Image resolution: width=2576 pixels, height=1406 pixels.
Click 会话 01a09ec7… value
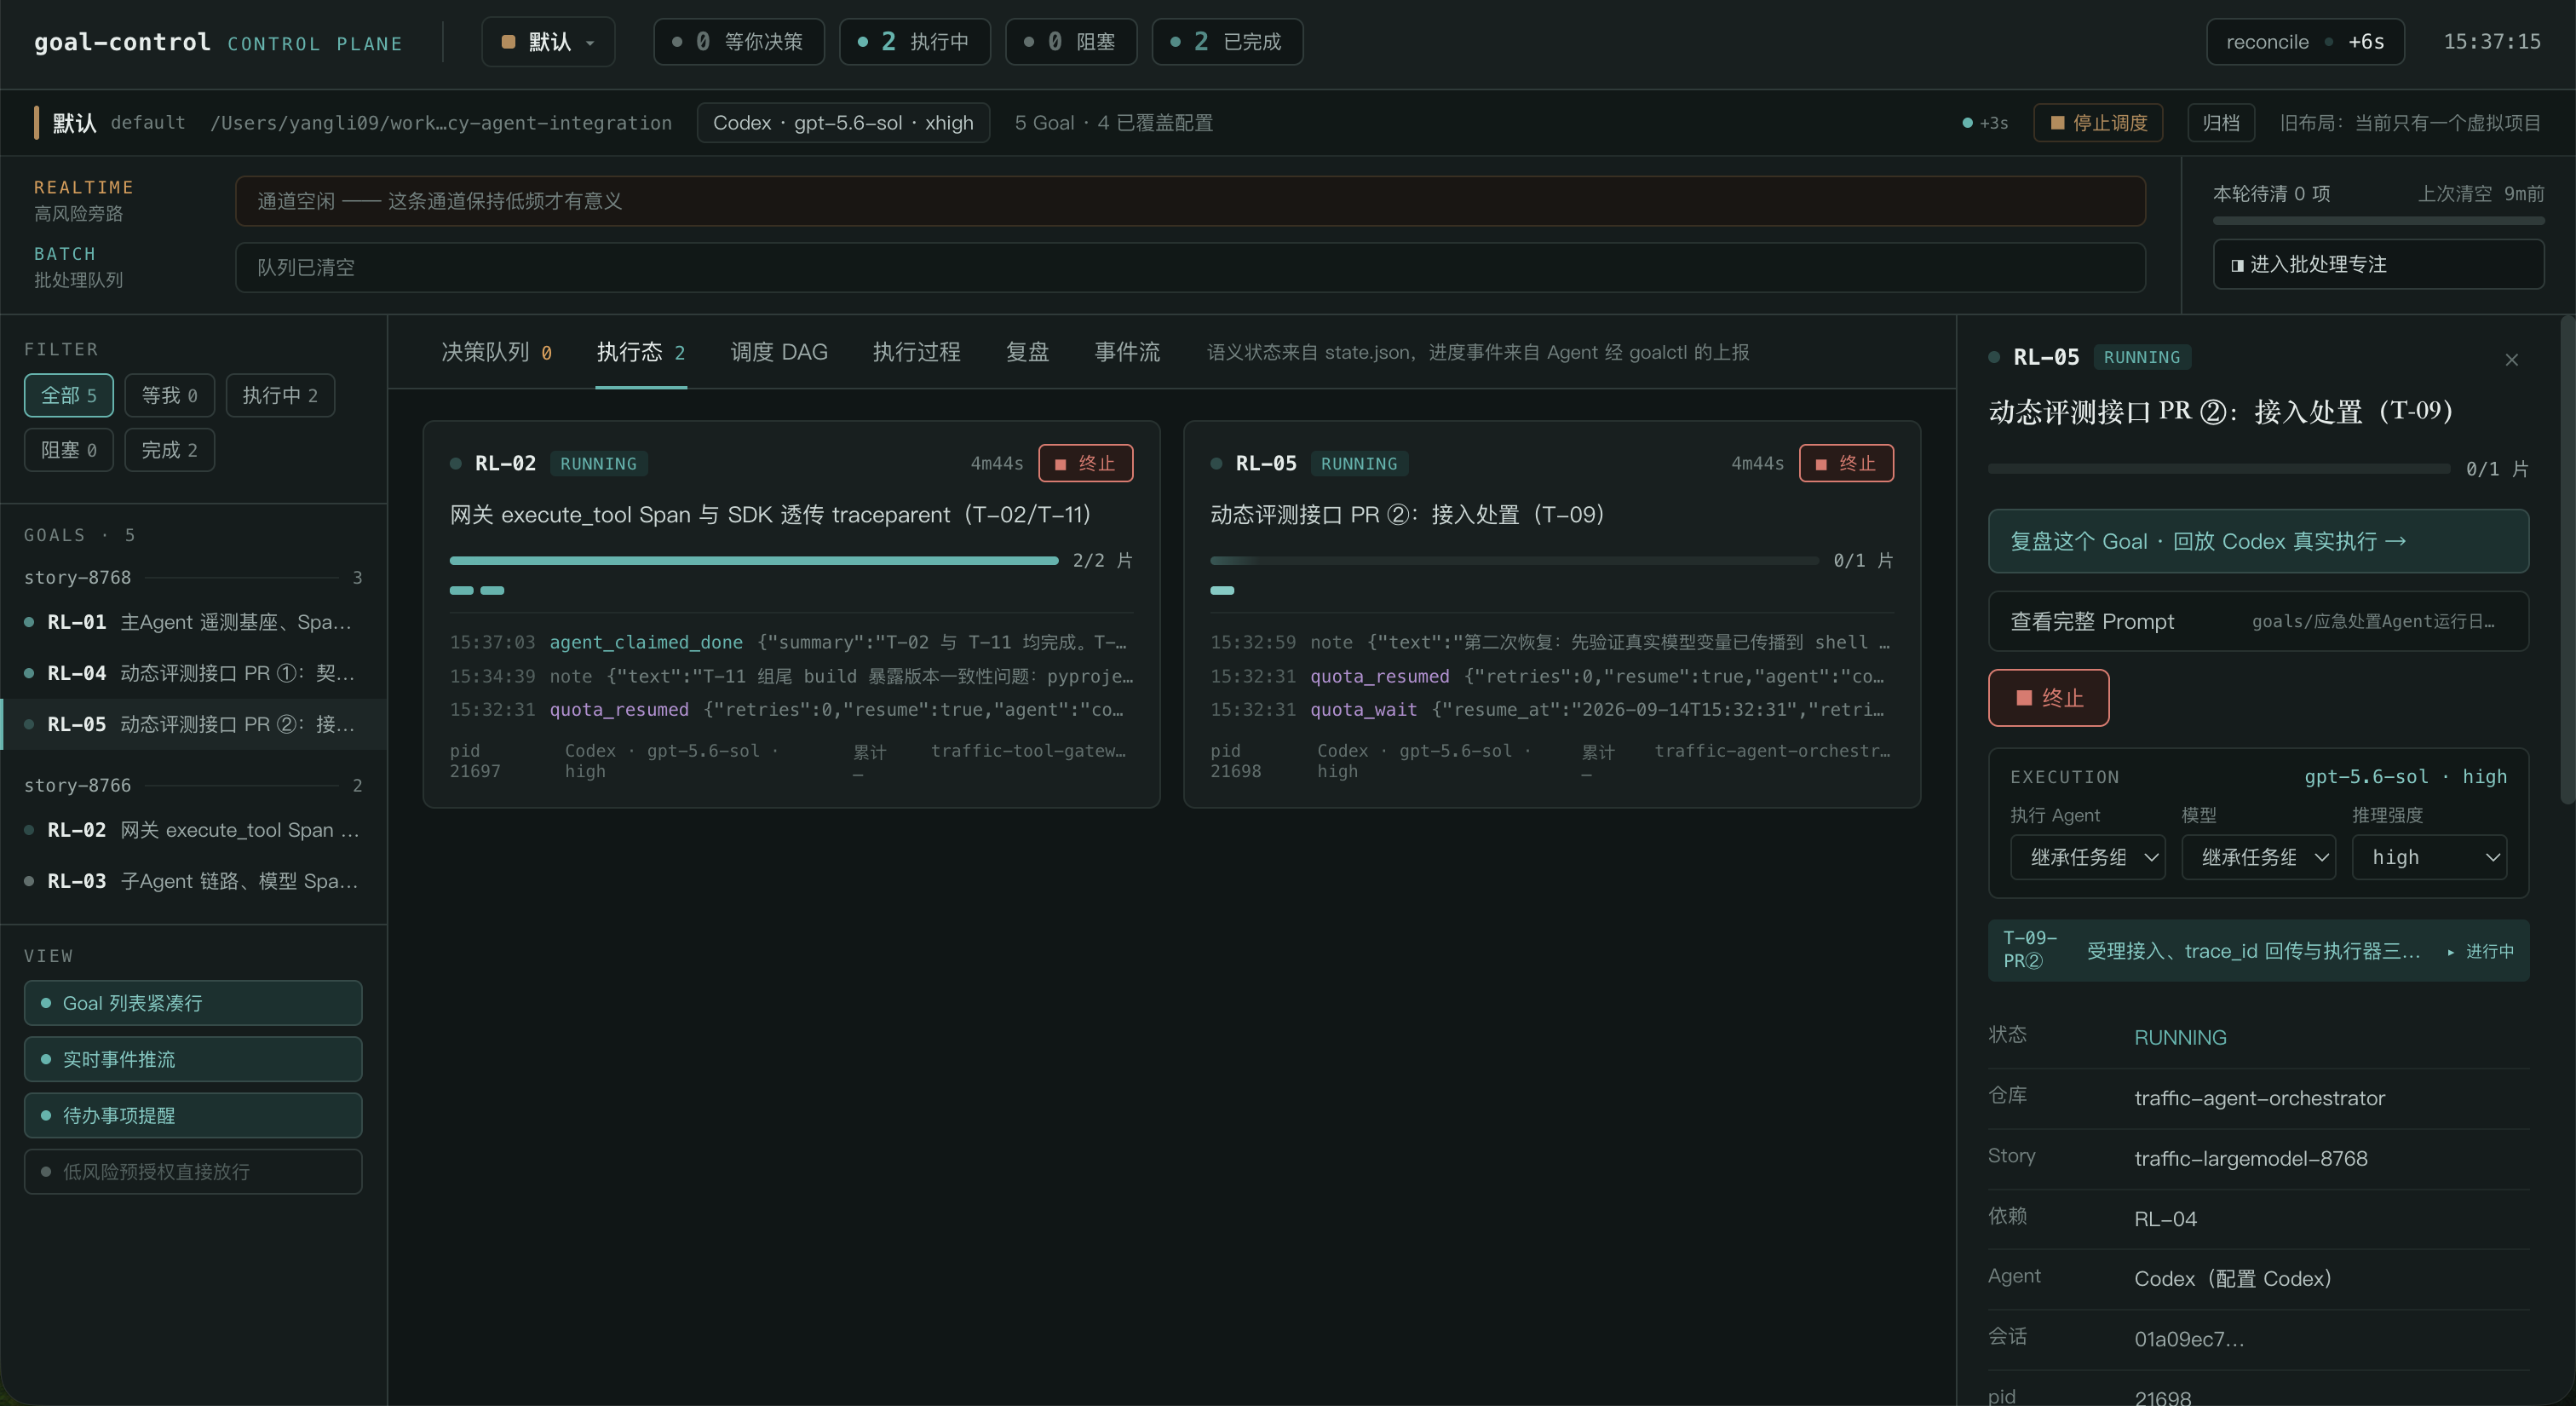point(2189,1339)
